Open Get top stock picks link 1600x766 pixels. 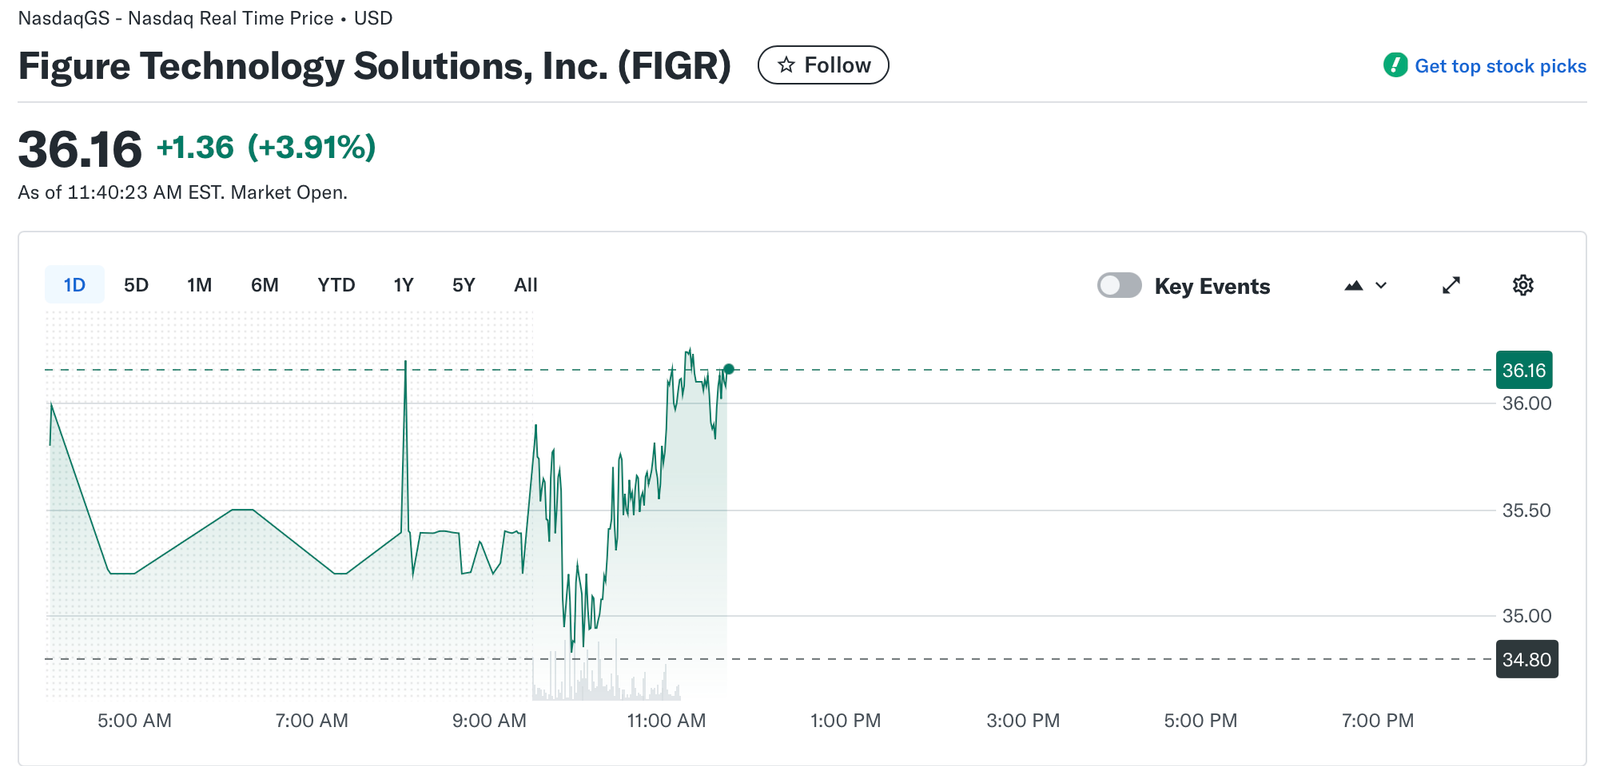click(x=1500, y=66)
